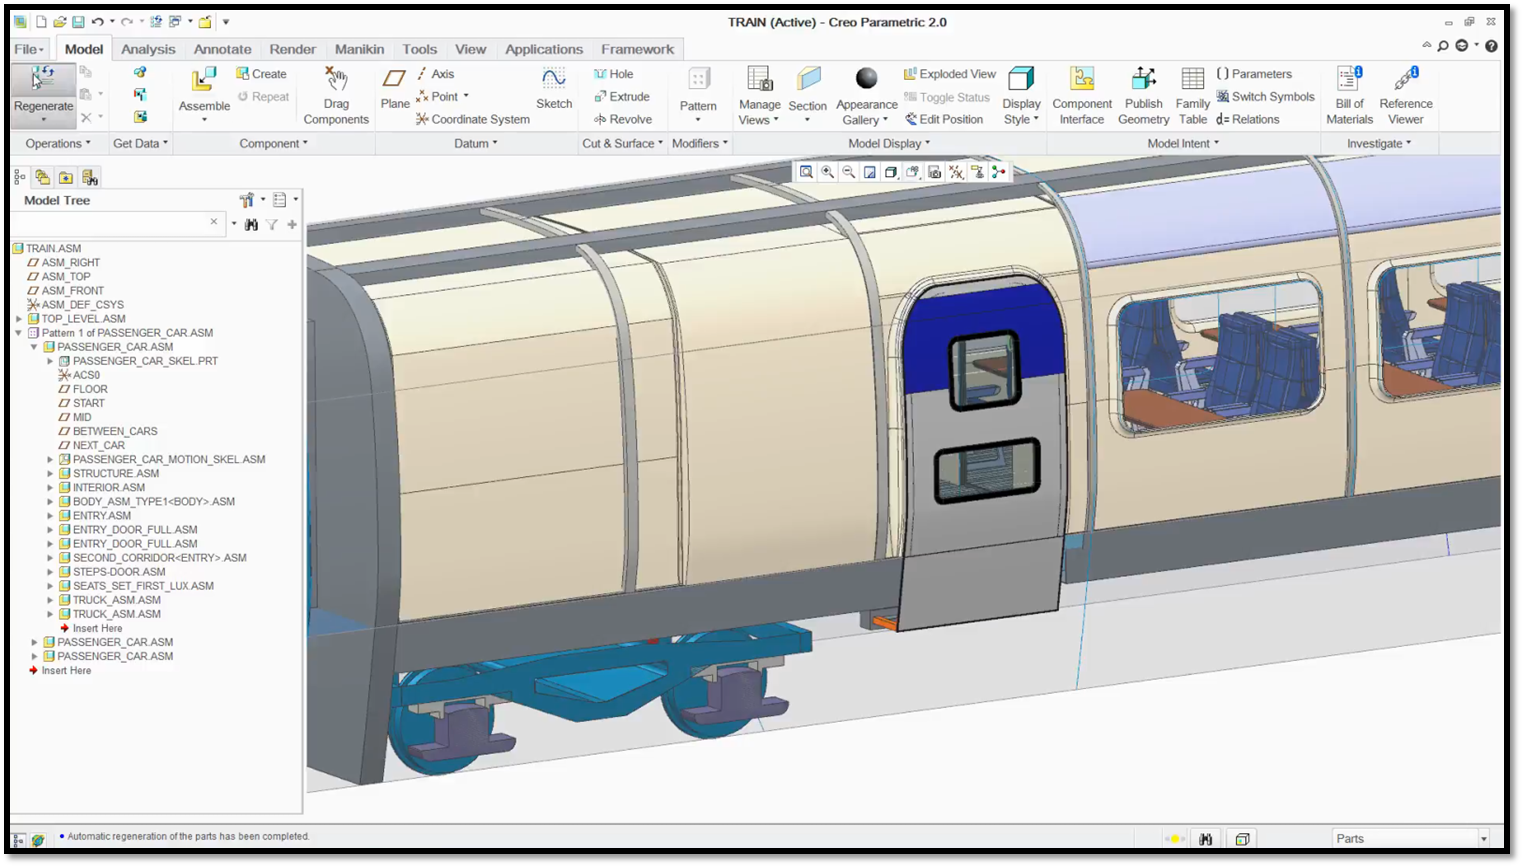Click the Zoom In icon above the viewport
Screen dimensions: 1523x867
(826, 172)
